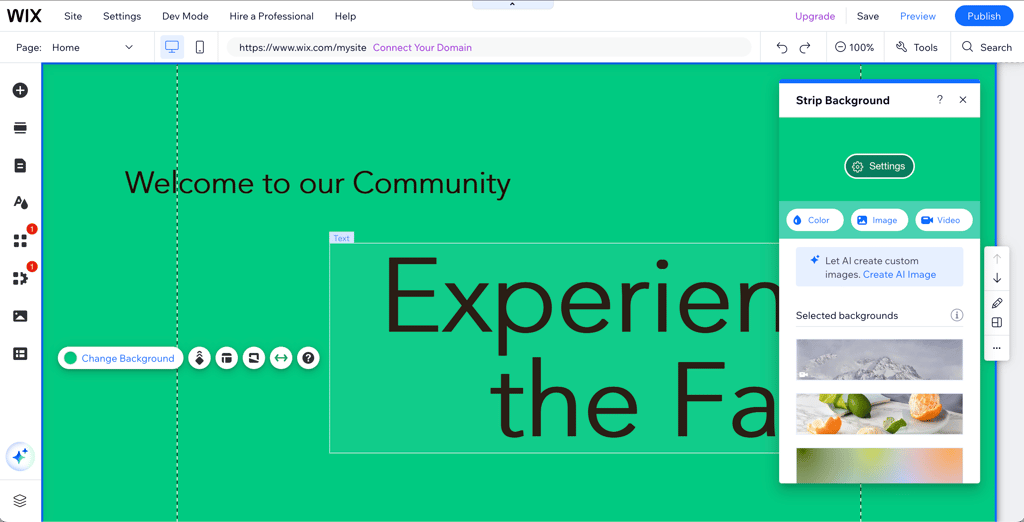This screenshot has height=522, width=1024.
Task: Collapse the top bar chevron
Action: pyautogui.click(x=512, y=5)
